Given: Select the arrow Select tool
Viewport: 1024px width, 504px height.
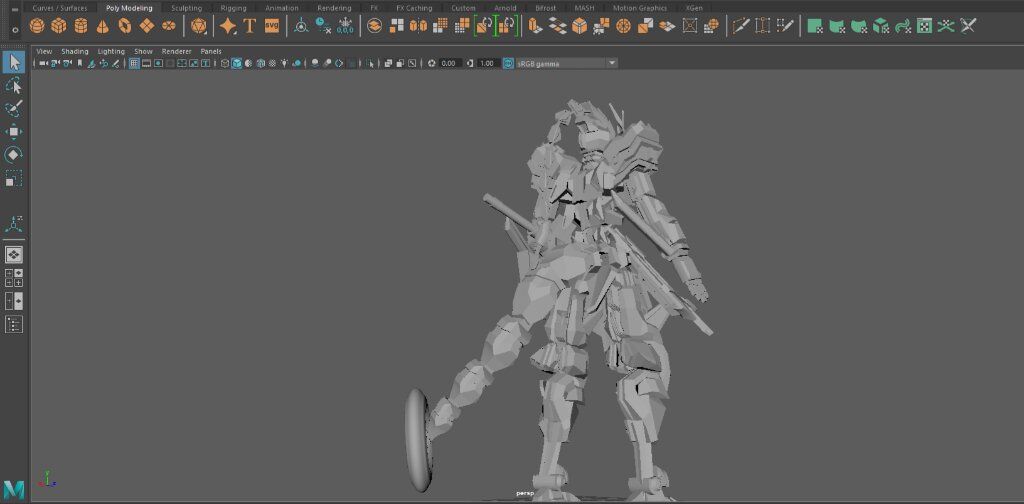Looking at the screenshot, I should [x=14, y=63].
